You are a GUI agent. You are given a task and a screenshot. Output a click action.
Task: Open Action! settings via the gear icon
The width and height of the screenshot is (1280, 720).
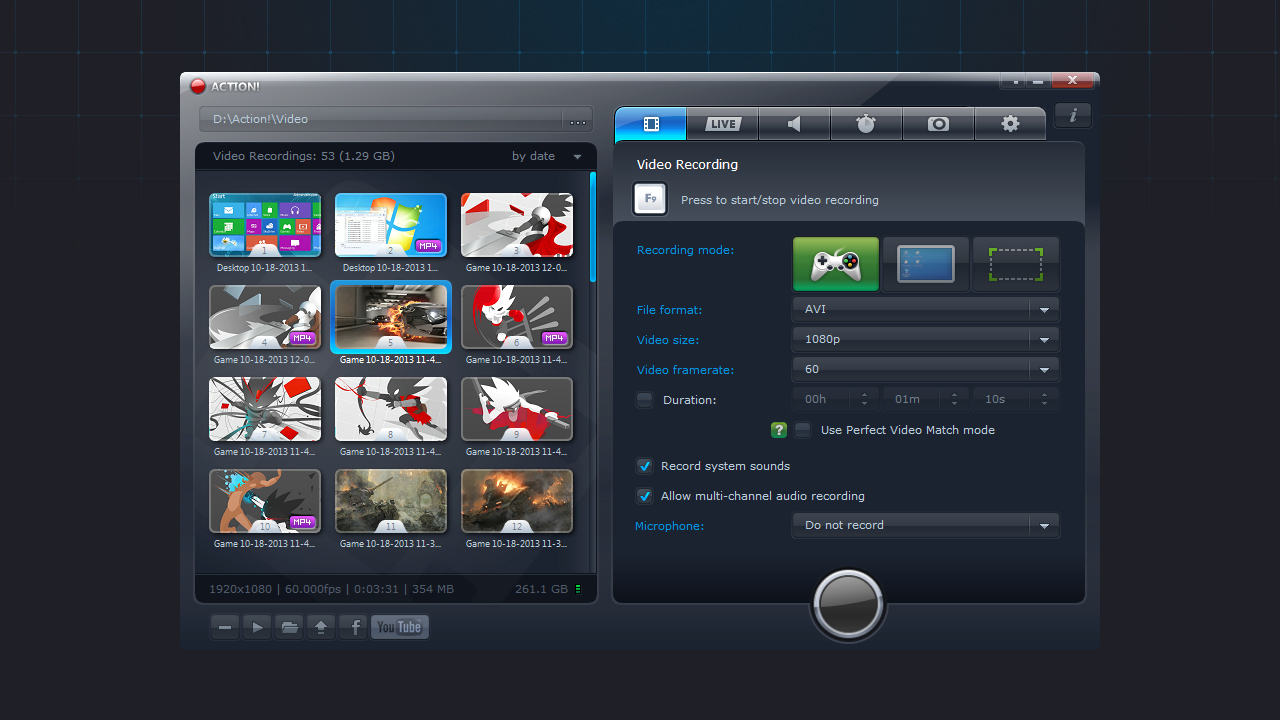point(1010,123)
